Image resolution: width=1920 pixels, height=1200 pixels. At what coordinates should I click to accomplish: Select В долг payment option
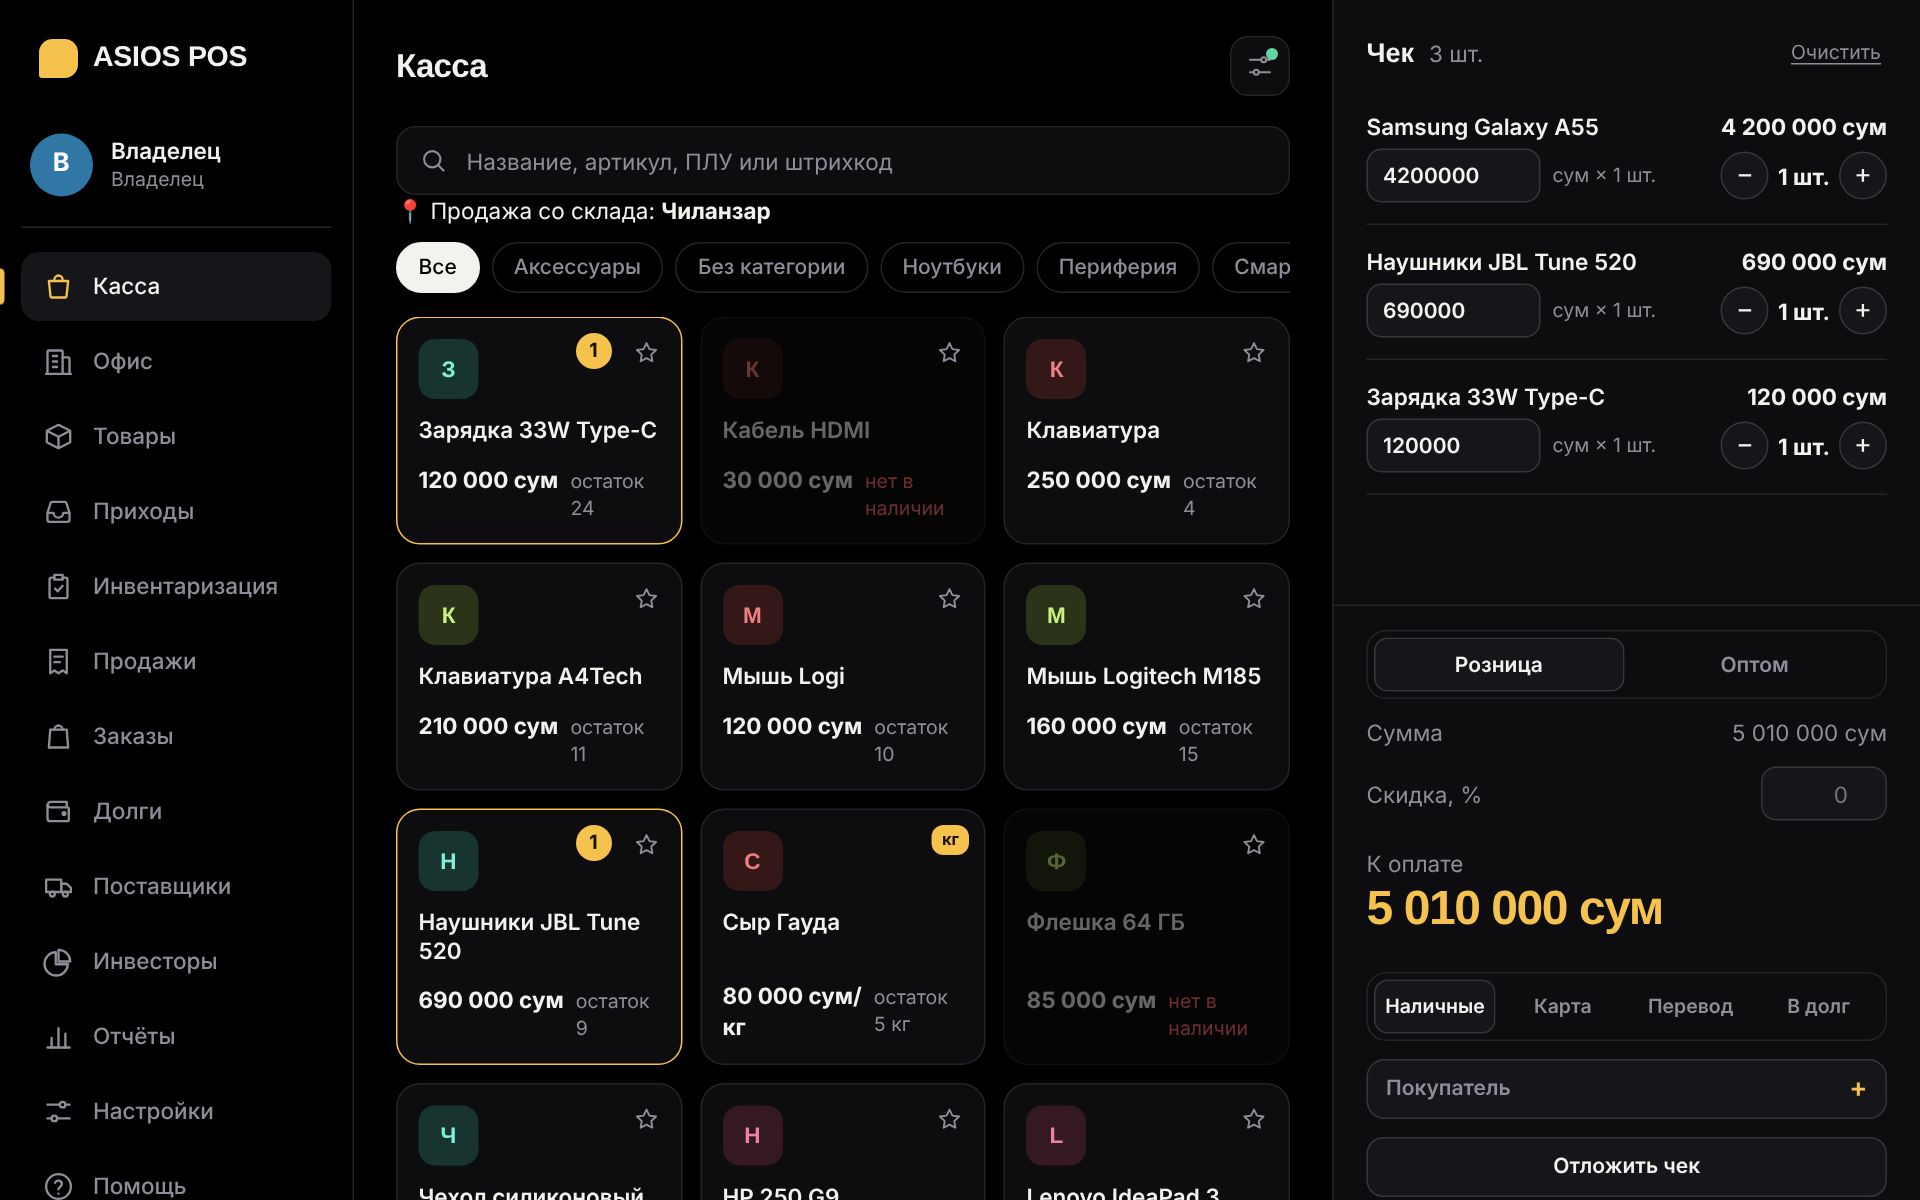(1817, 1006)
